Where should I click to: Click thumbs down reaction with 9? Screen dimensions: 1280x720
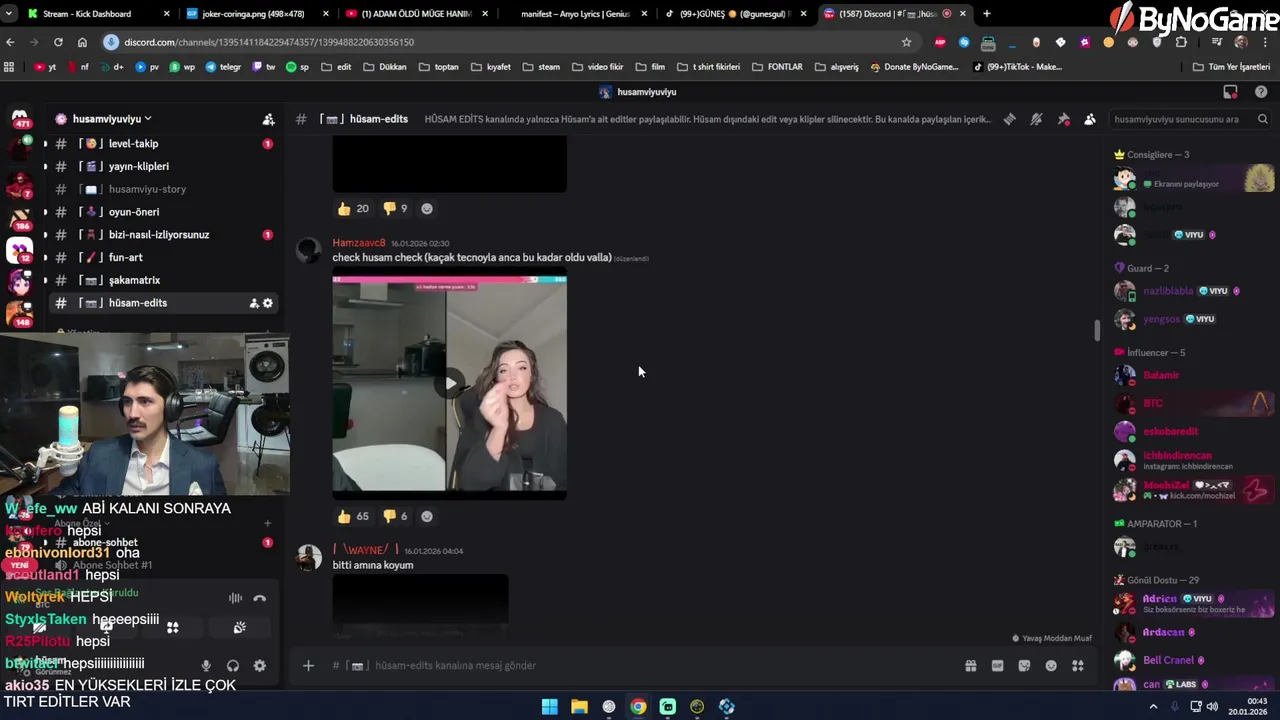pyautogui.click(x=396, y=208)
